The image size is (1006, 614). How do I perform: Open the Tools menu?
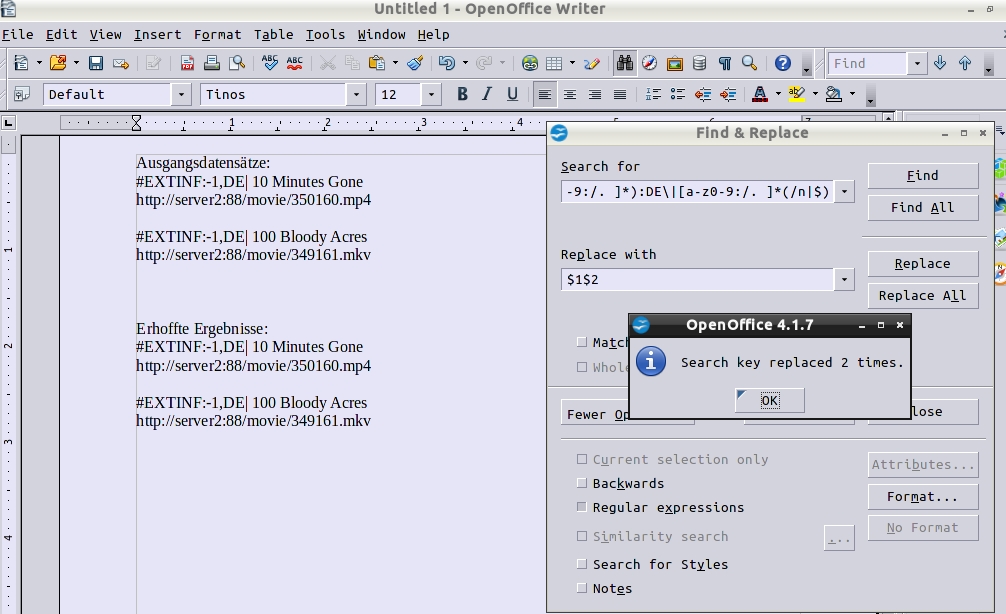pyautogui.click(x=325, y=35)
